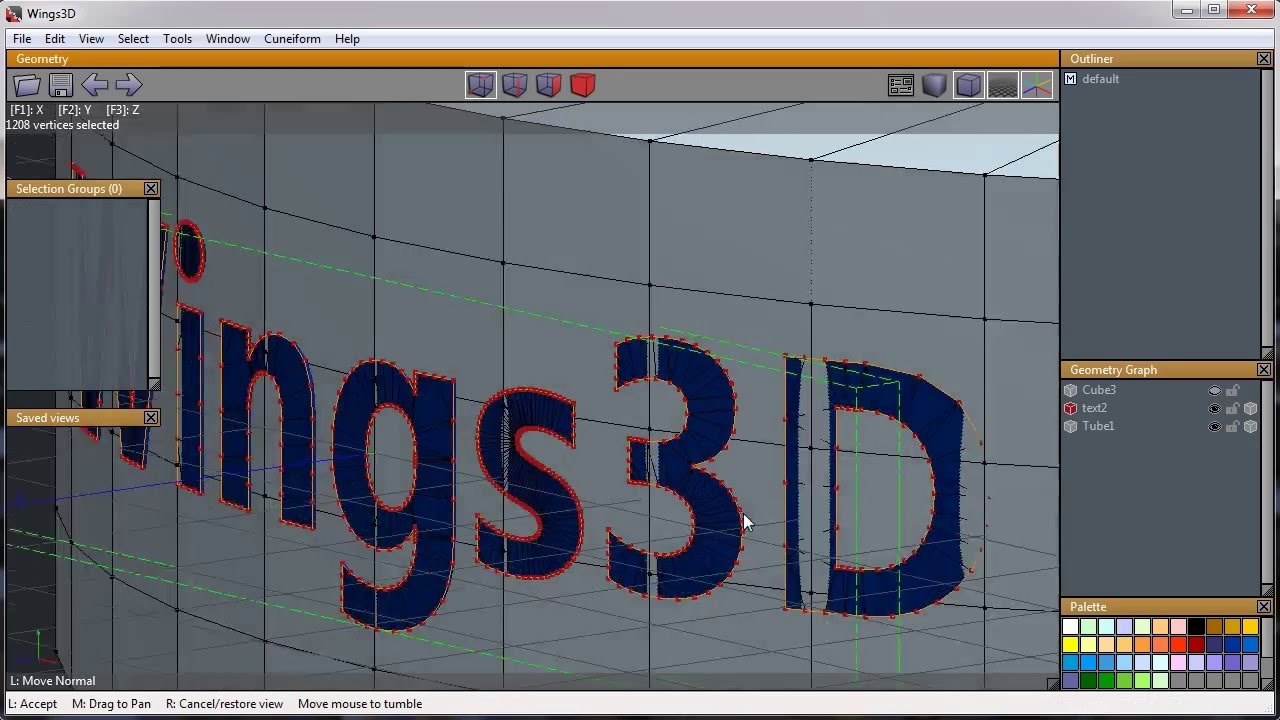
Task: Switch to body selection mode red cube
Action: click(x=582, y=85)
